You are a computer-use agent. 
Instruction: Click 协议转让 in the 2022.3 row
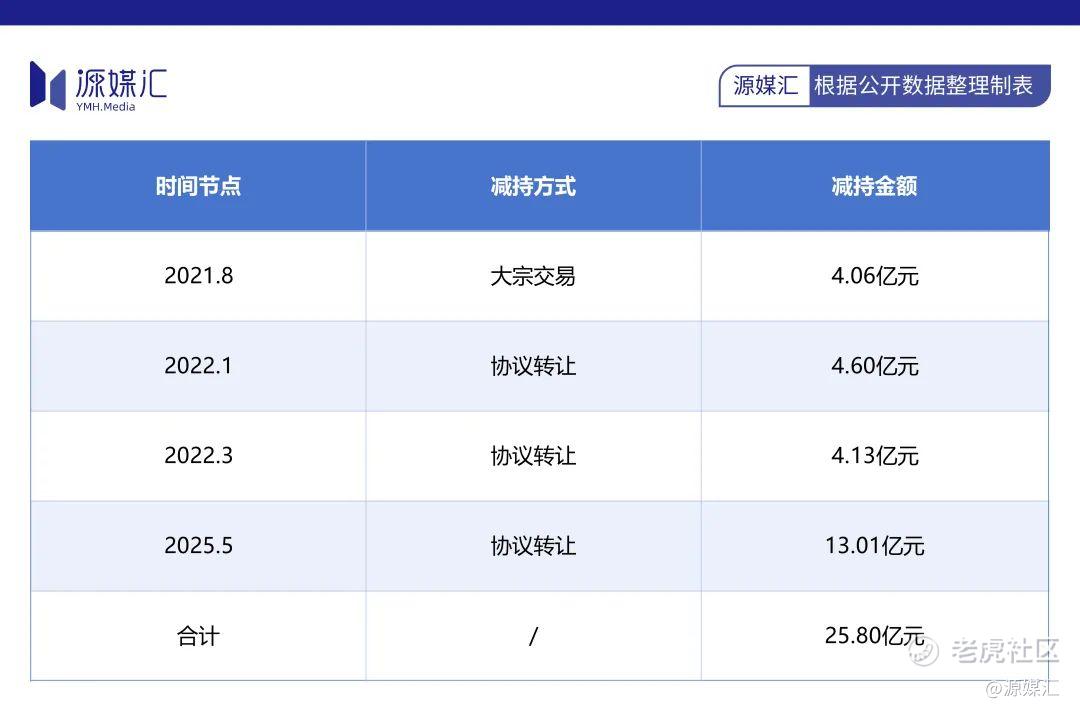click(533, 456)
